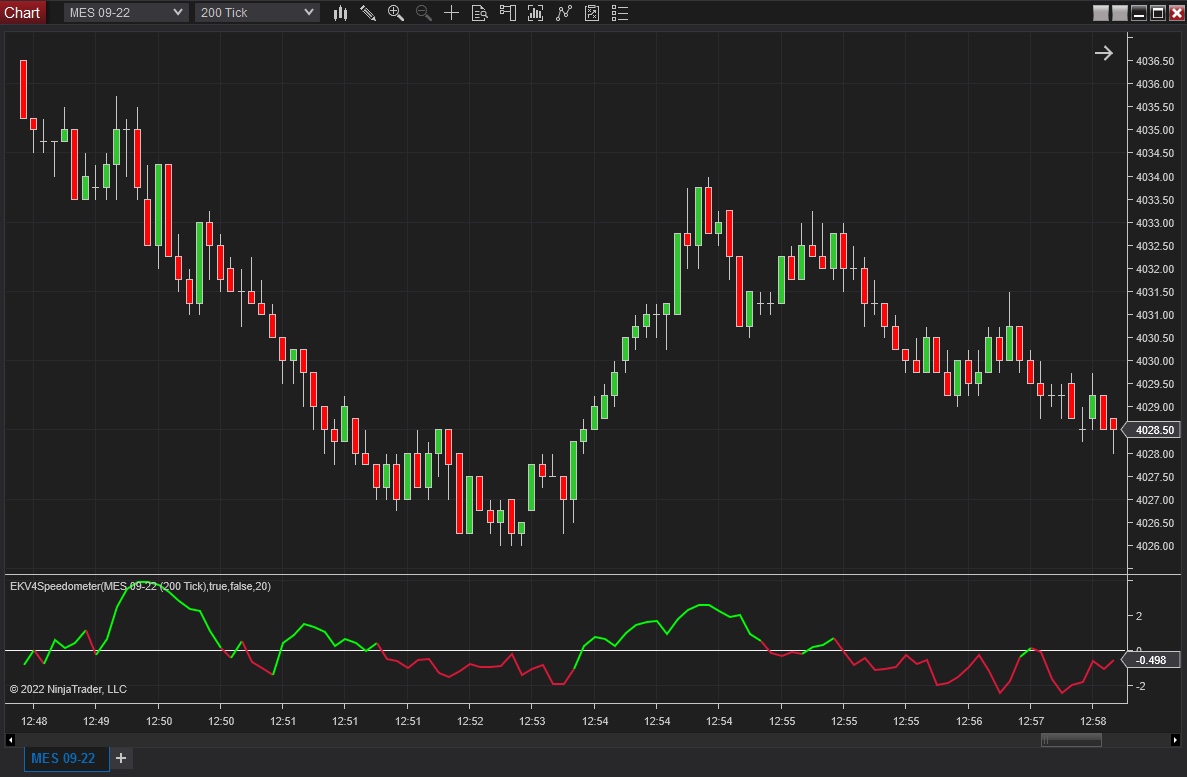Open the drawing tools pencil icon
Screen dimensions: 1187x777
(x=368, y=13)
